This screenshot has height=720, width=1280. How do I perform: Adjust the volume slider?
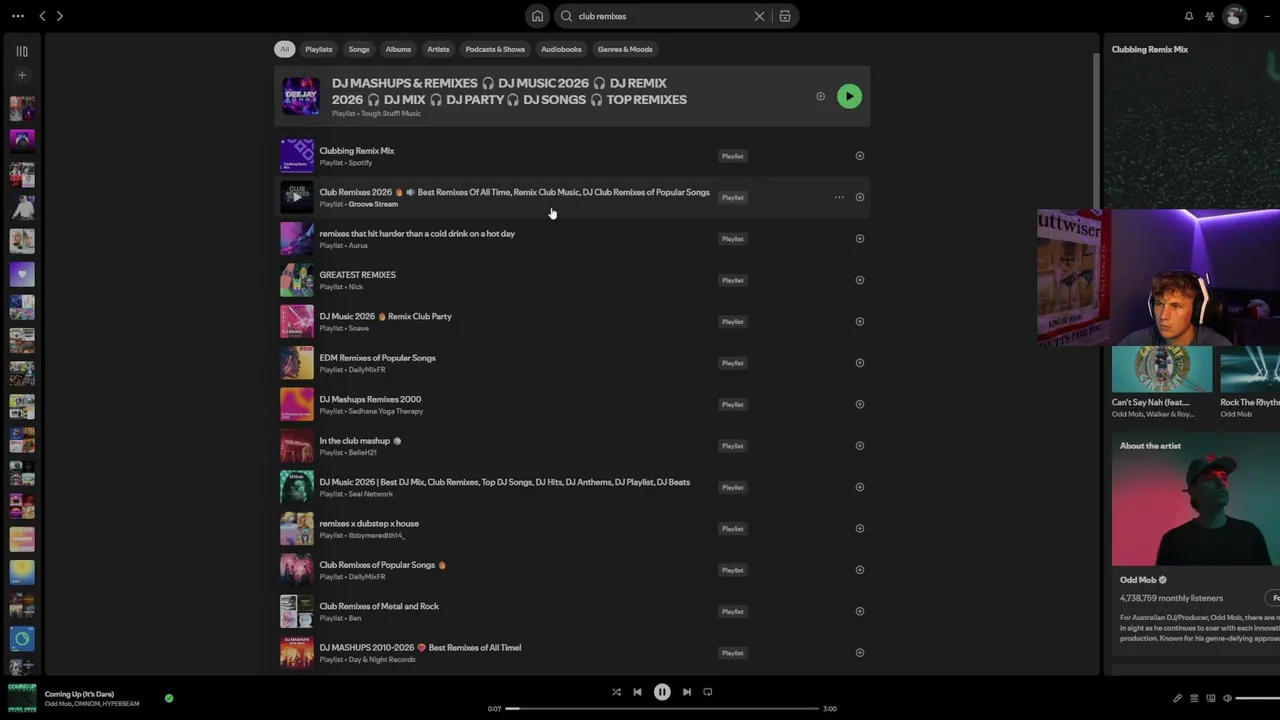[x=1259, y=698]
